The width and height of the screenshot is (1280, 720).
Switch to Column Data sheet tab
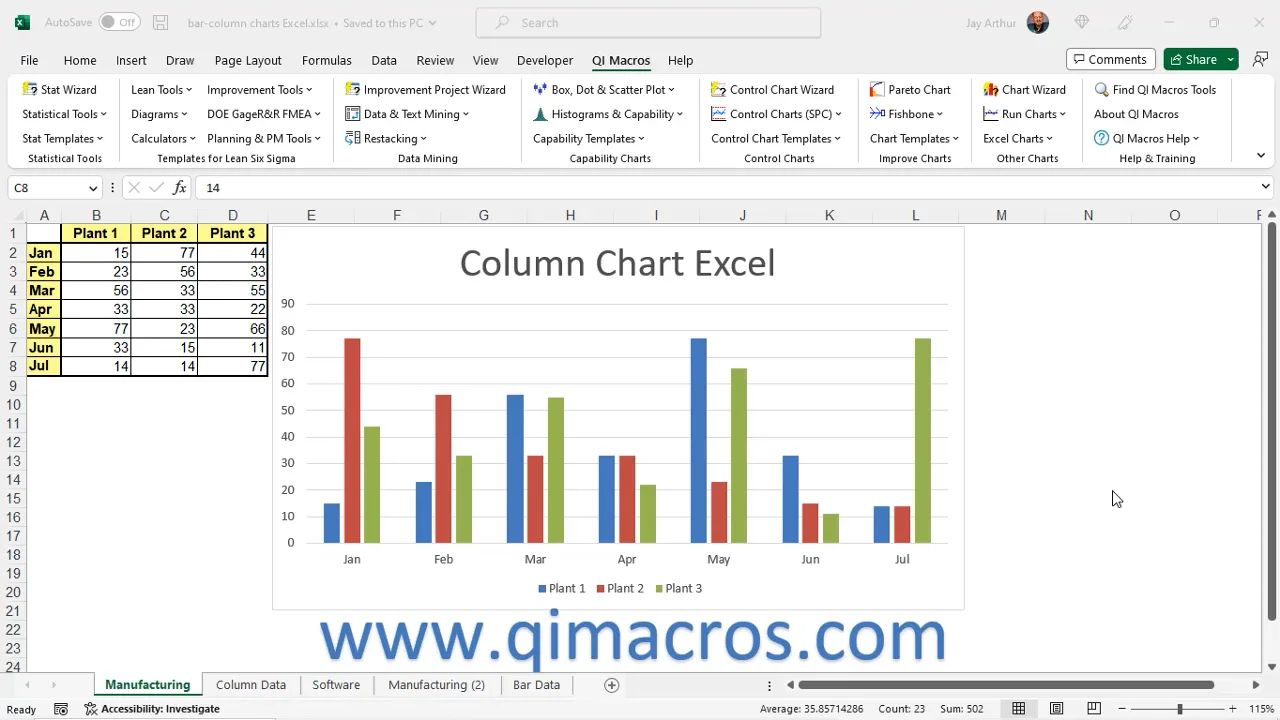(251, 685)
